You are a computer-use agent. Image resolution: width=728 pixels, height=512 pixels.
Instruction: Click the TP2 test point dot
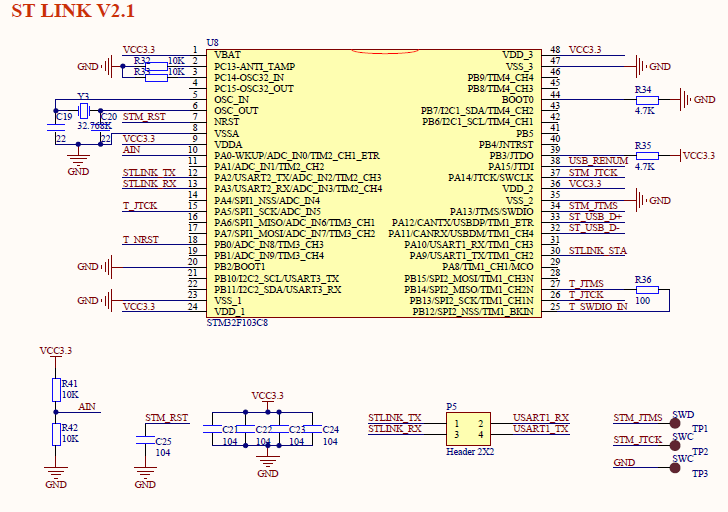click(x=675, y=446)
